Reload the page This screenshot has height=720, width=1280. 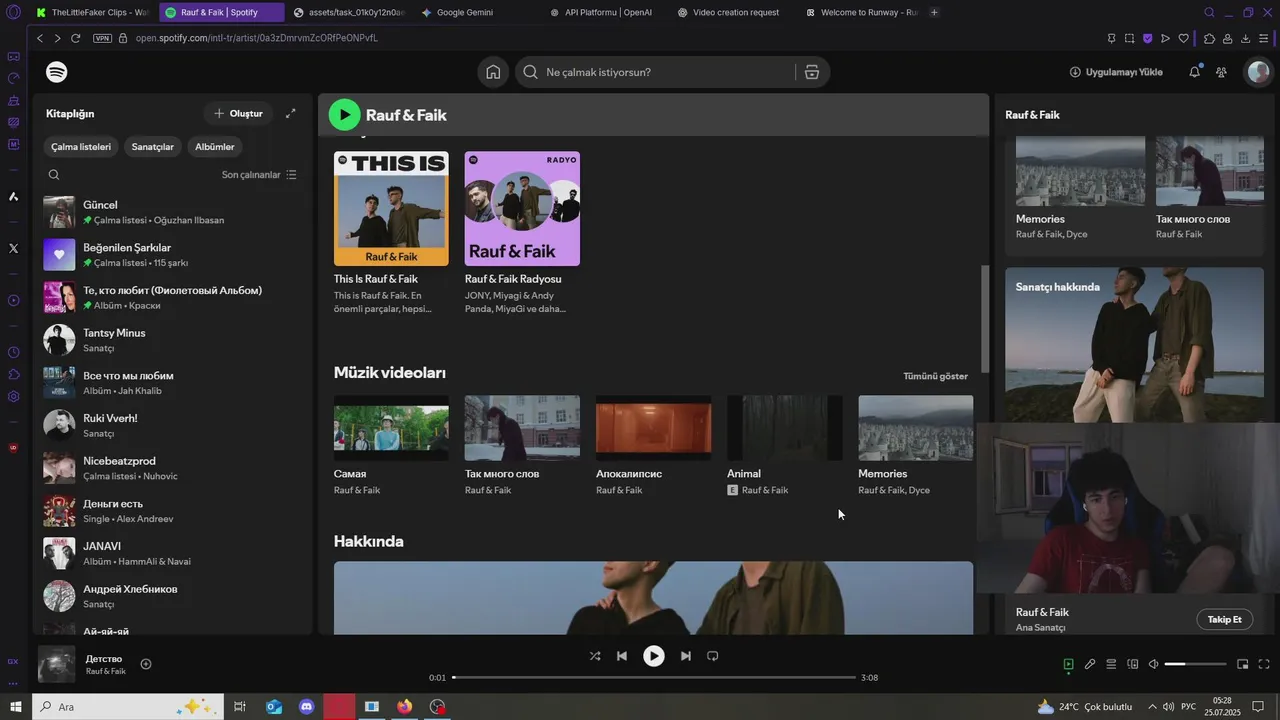point(75,38)
